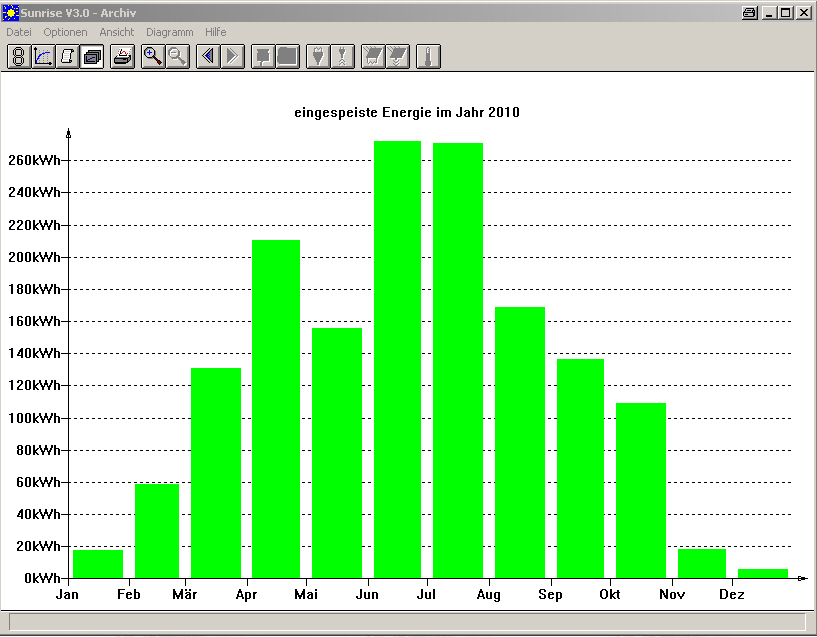Click the single signpost toolbar icon
Viewport: 817px width, 637px height.
click(263, 56)
